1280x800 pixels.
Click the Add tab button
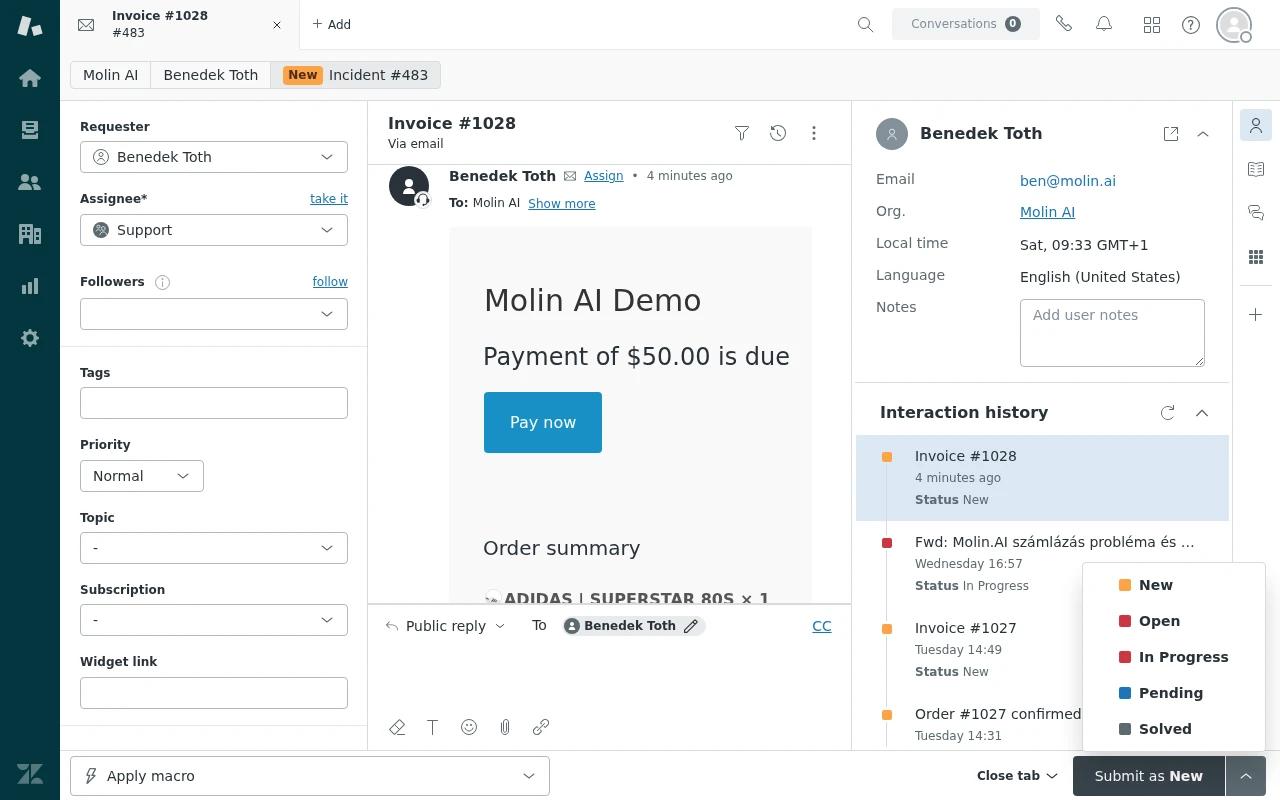331,25
